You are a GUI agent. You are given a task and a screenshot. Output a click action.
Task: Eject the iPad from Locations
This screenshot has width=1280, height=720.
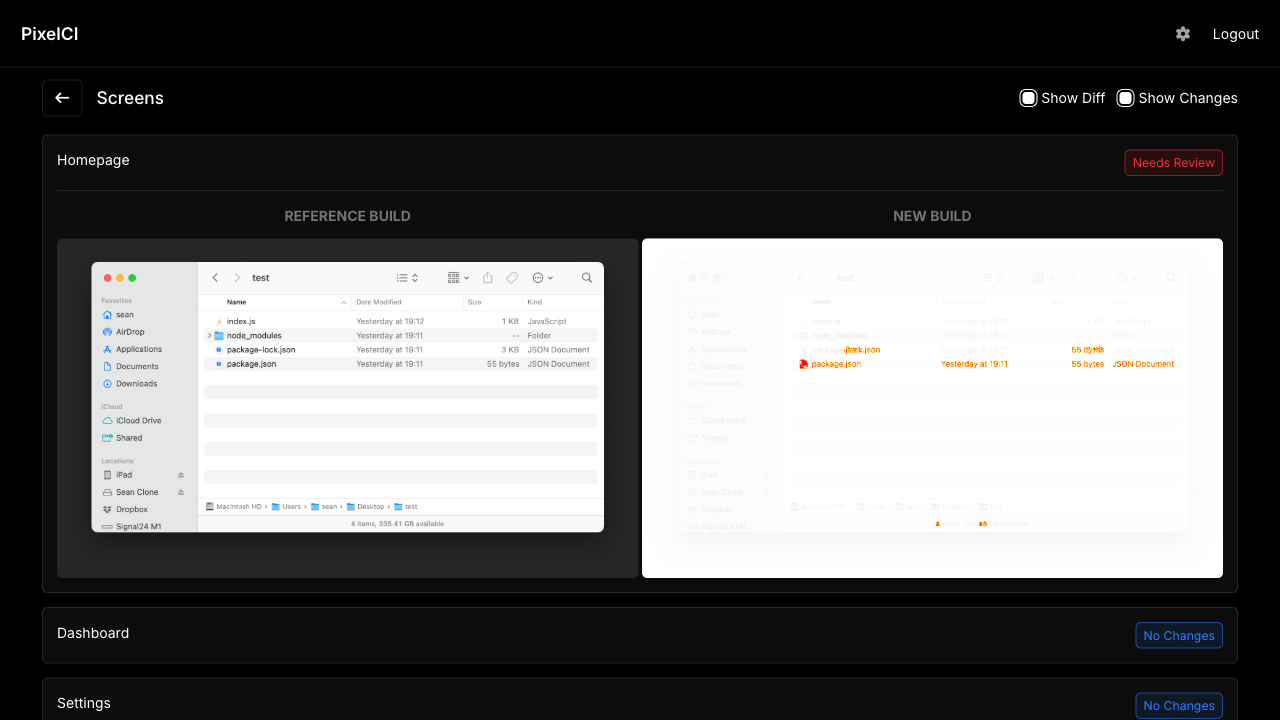[182, 474]
